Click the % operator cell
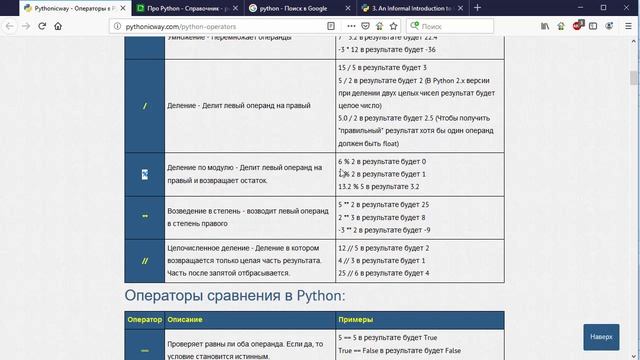 [144, 175]
